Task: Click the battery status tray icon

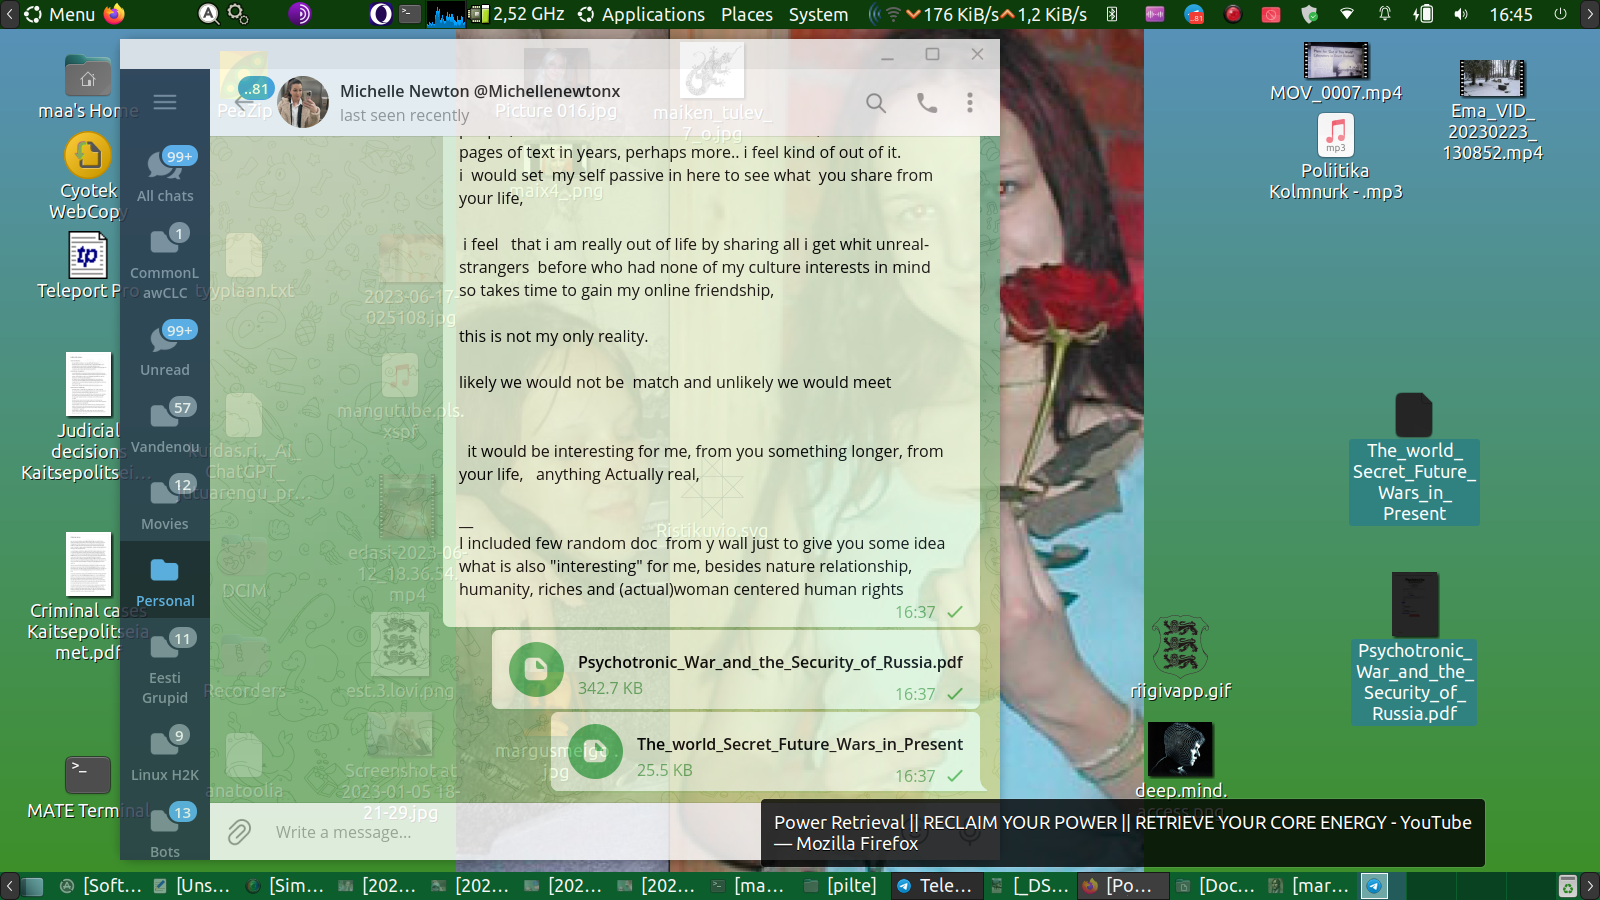Action: coord(1423,14)
